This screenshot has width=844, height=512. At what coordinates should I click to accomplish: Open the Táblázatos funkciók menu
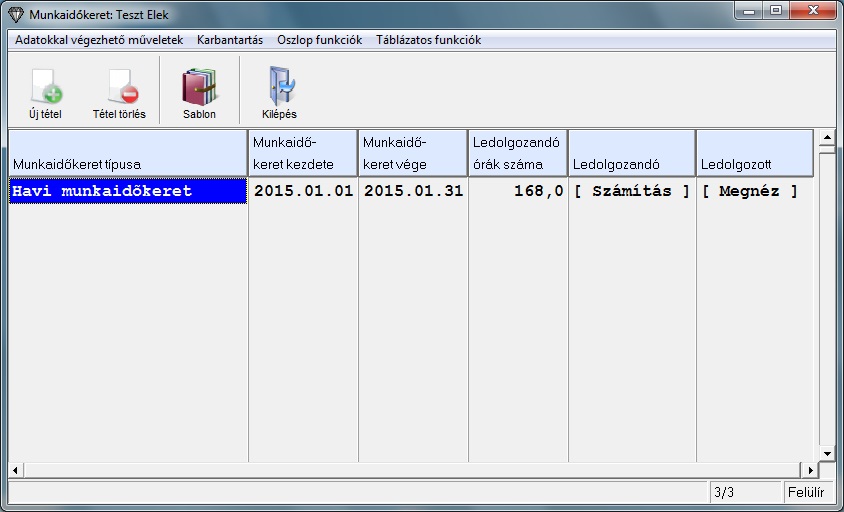pyautogui.click(x=428, y=40)
